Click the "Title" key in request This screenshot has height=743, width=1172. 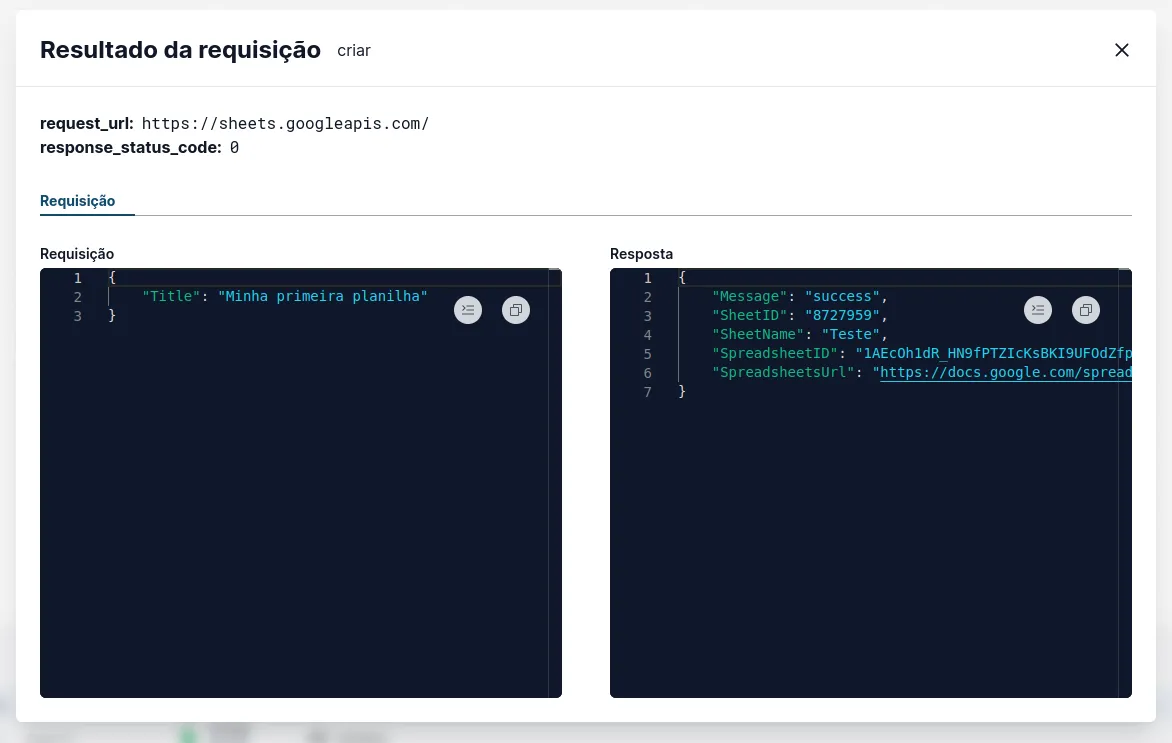171,296
